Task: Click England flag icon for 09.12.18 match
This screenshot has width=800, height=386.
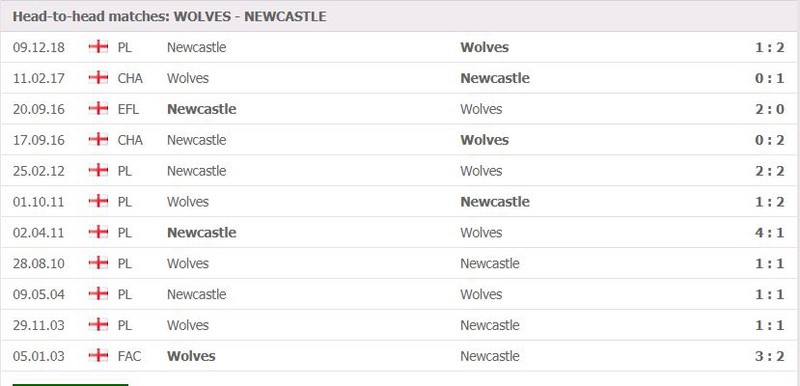Action: coord(98,47)
